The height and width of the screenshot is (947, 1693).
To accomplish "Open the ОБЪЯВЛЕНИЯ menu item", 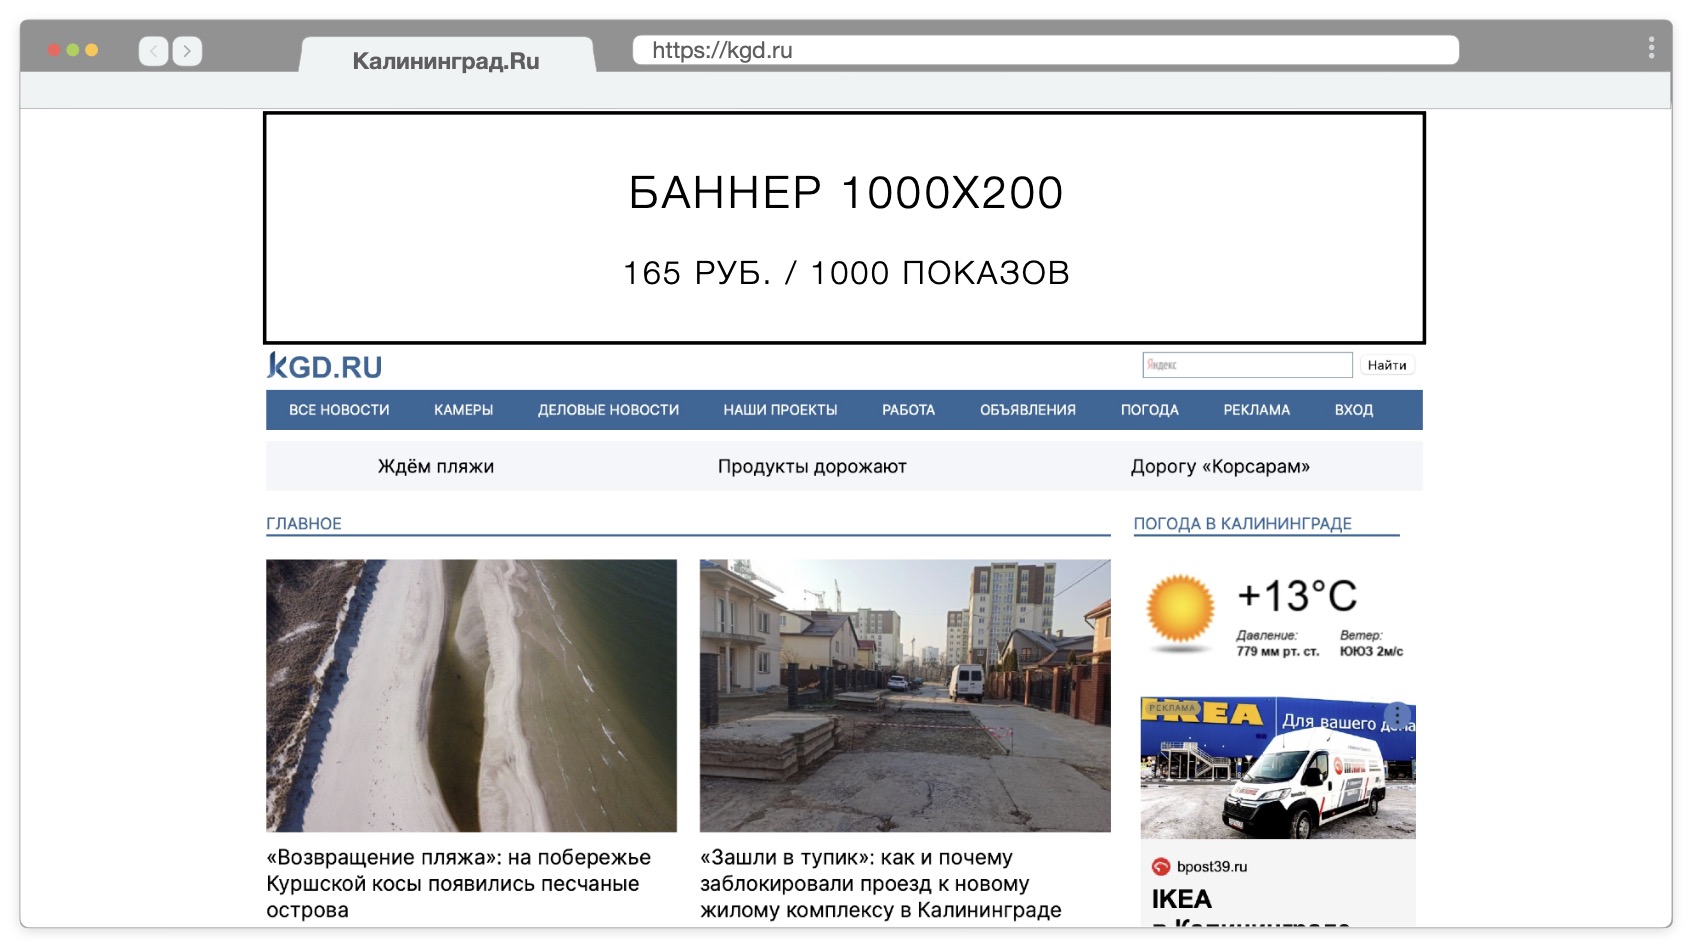I will tap(1028, 410).
